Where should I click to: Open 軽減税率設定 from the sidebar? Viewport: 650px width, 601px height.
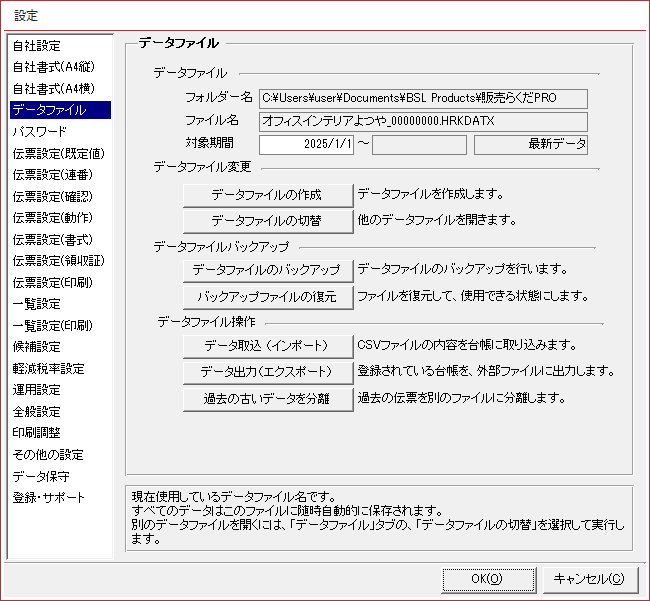point(48,368)
